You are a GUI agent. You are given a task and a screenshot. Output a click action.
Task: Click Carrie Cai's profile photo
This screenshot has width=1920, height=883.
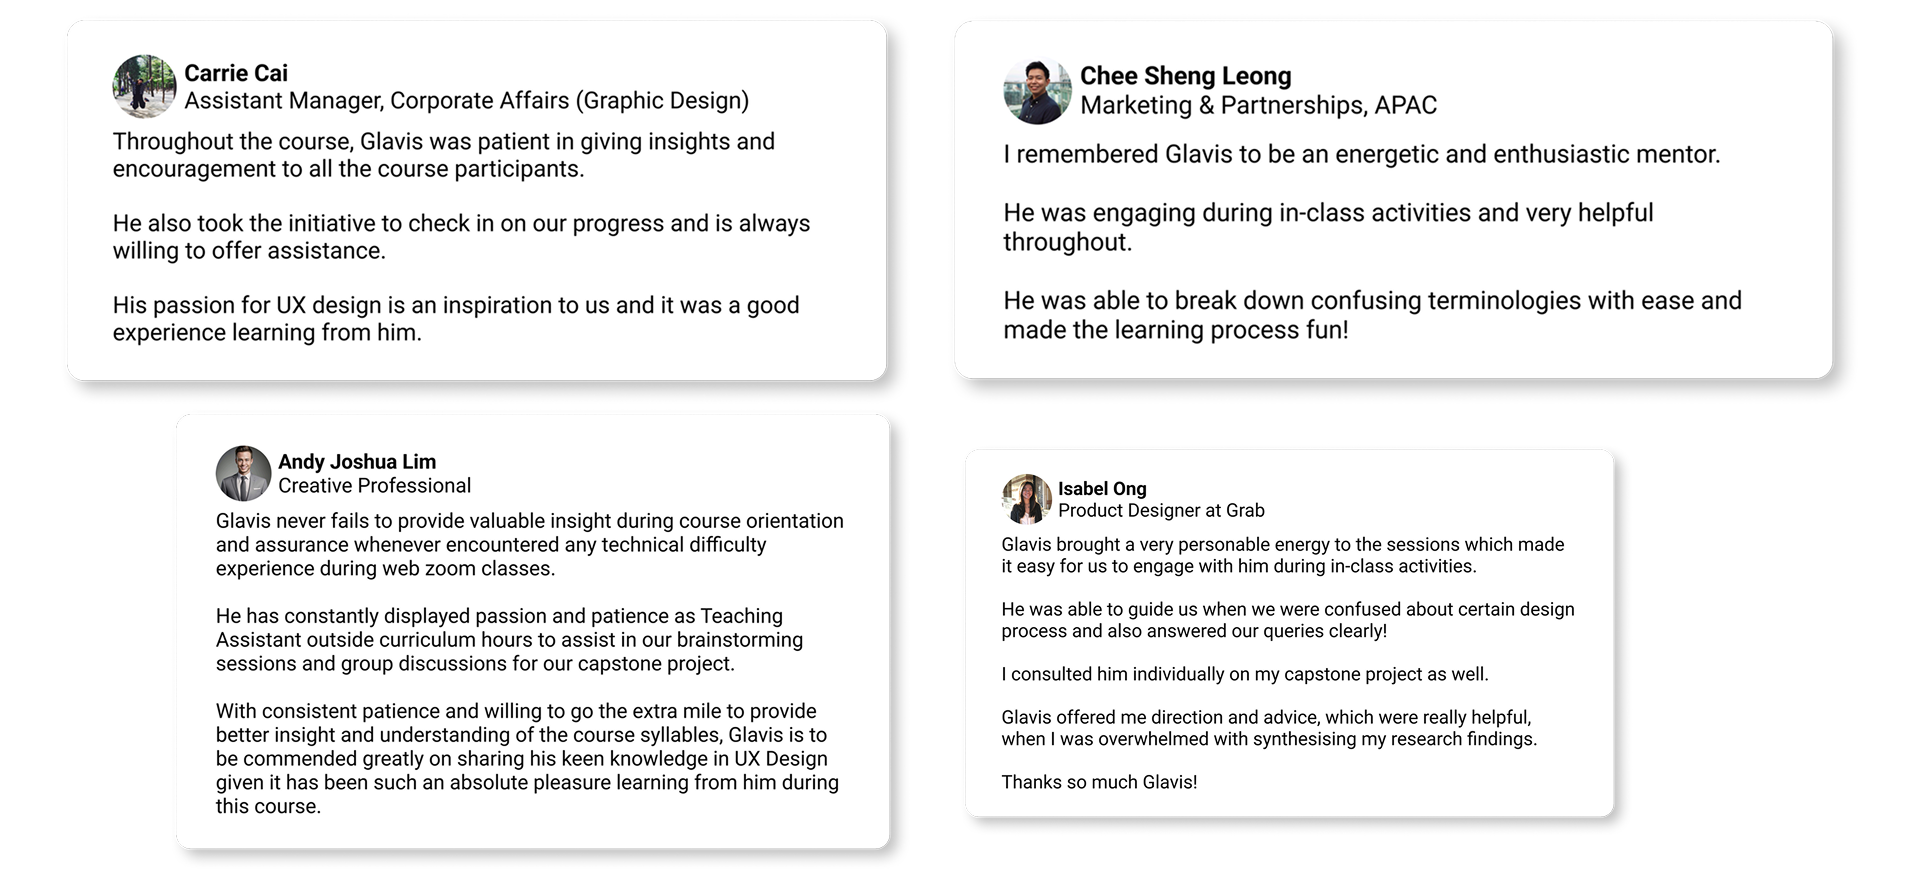coord(144,86)
